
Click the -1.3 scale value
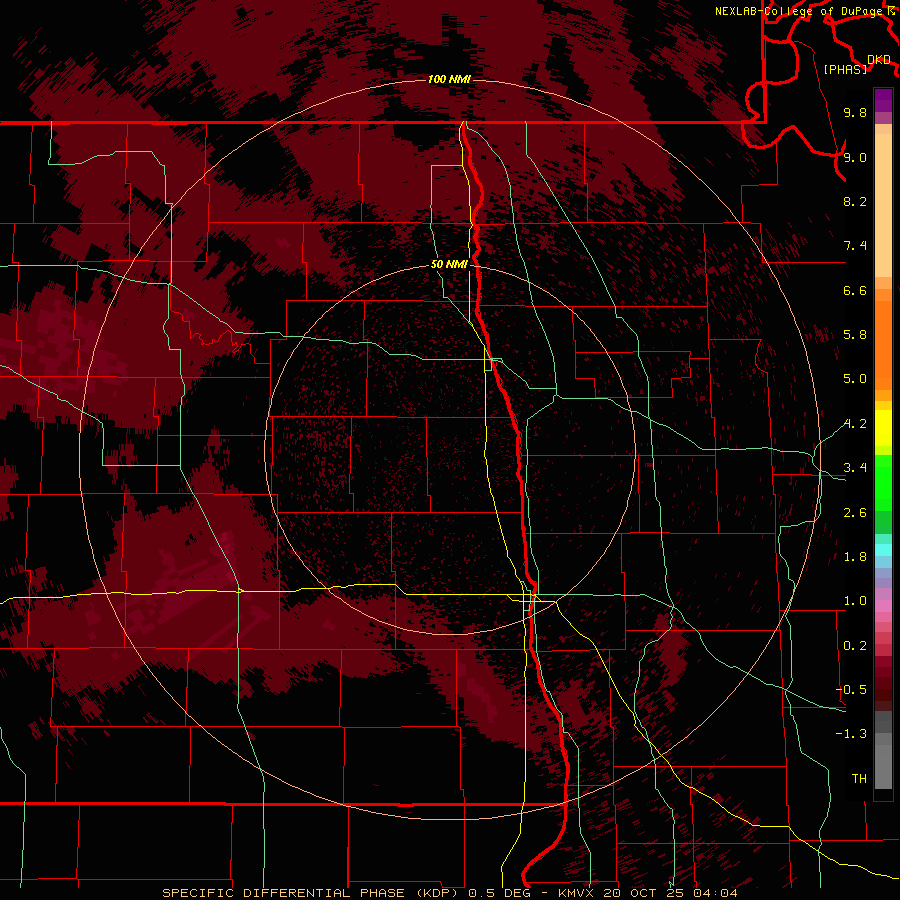pos(851,734)
